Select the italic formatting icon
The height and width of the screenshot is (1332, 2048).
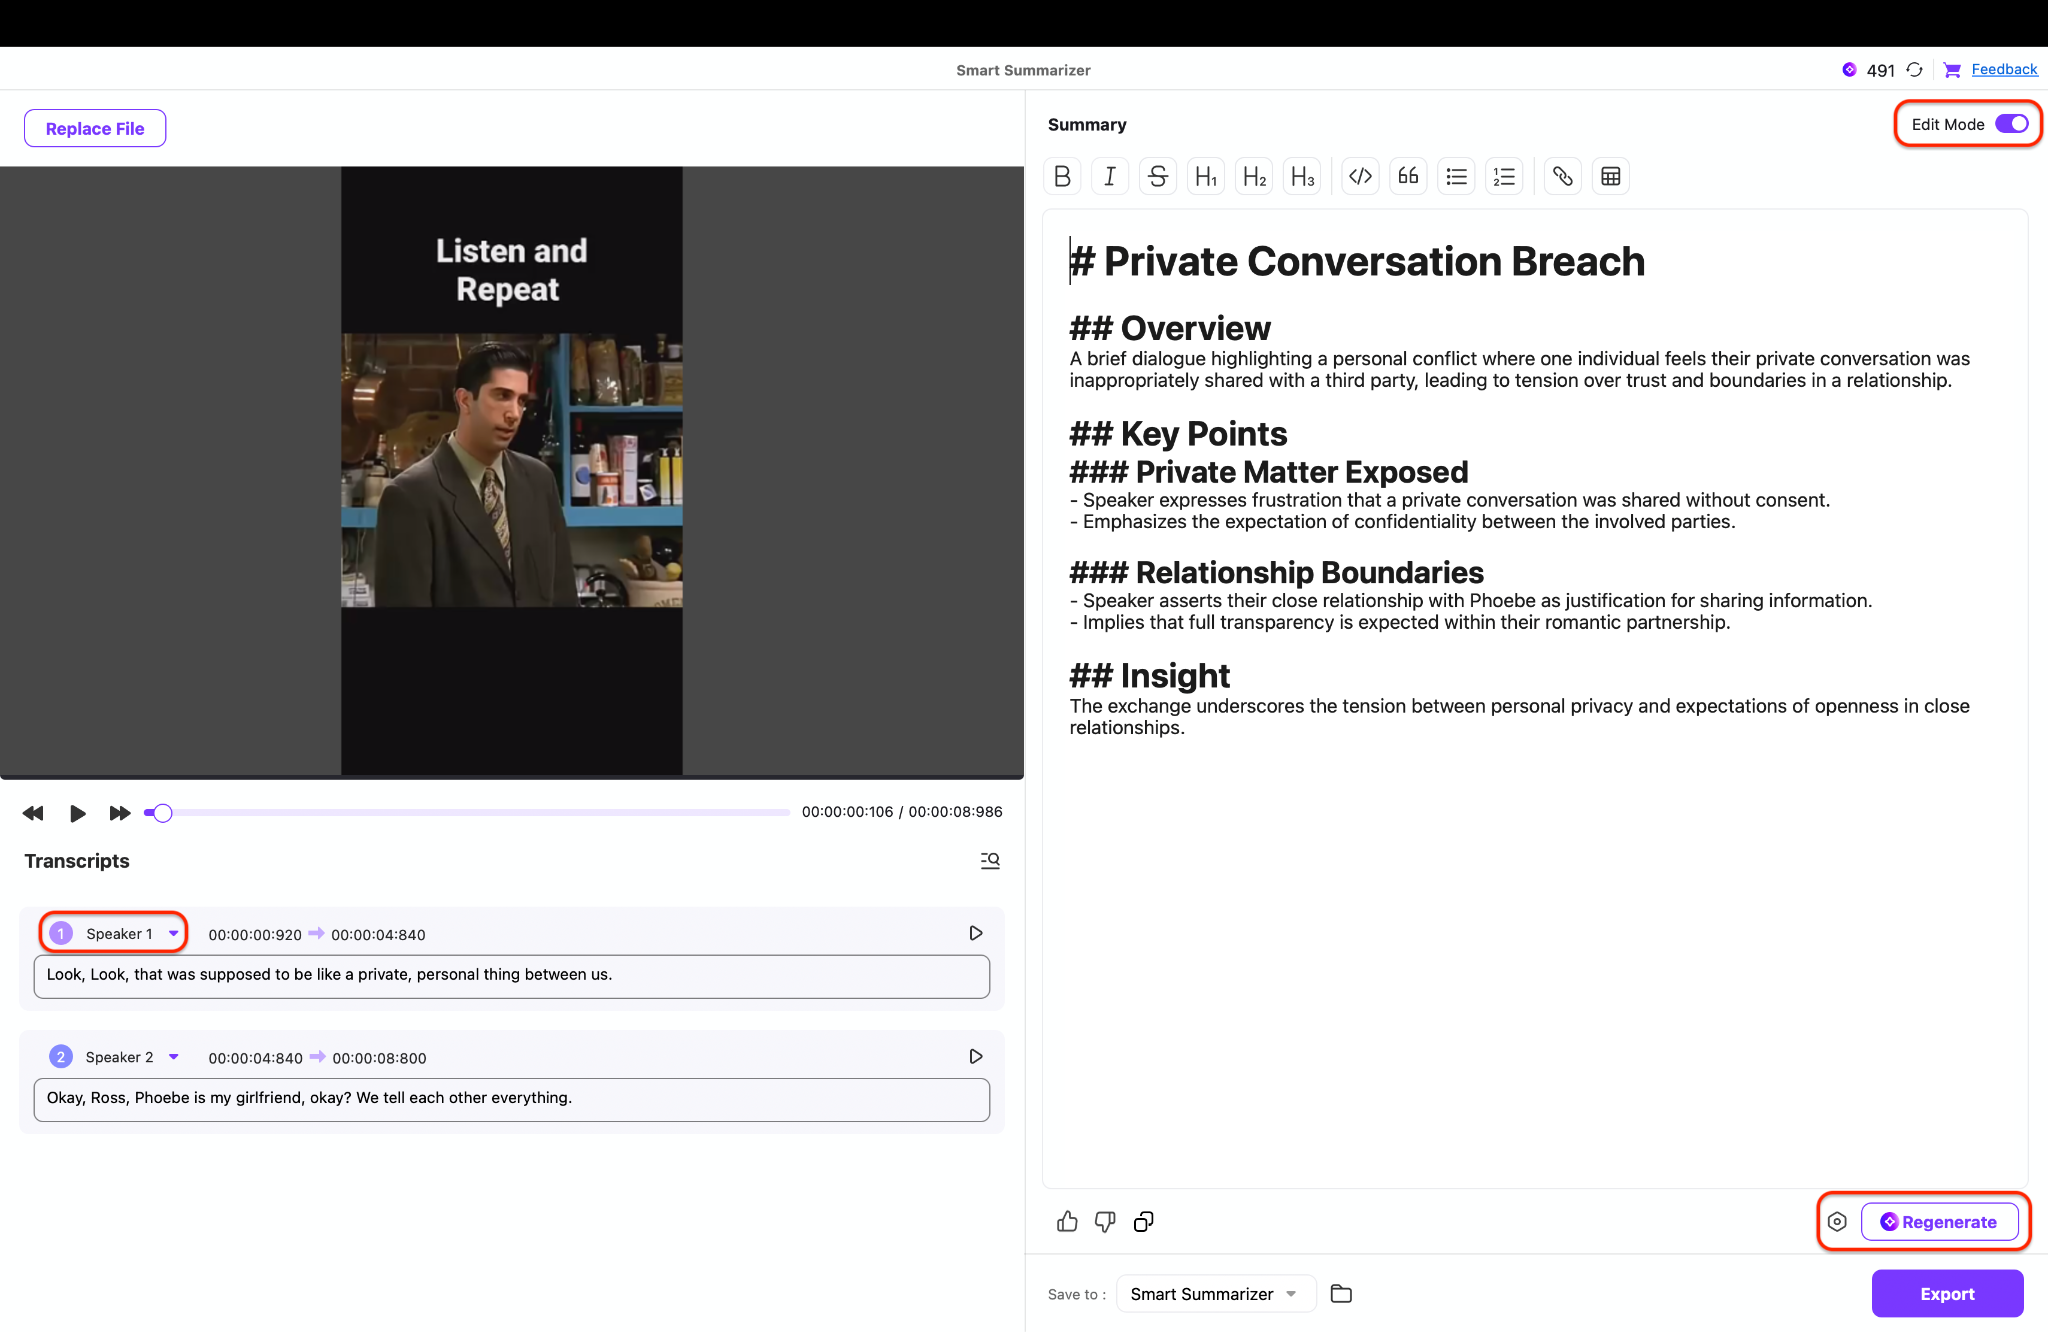tap(1110, 175)
